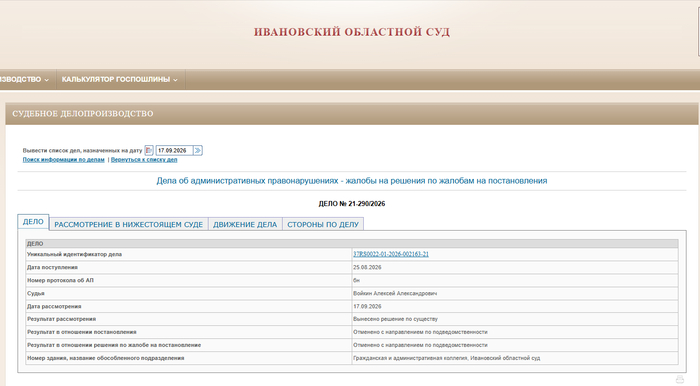
Task: Expand the partially visible ...зводство menu
Action: [x=25, y=79]
